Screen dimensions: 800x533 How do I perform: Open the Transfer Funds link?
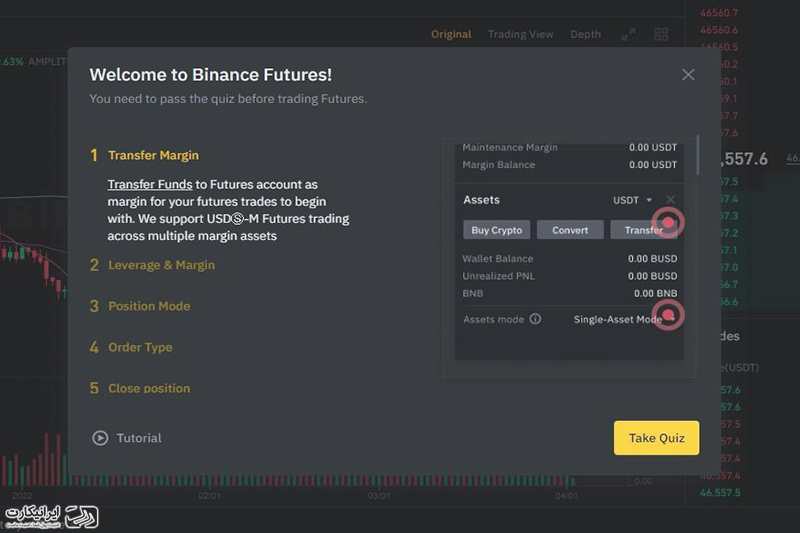click(x=149, y=184)
